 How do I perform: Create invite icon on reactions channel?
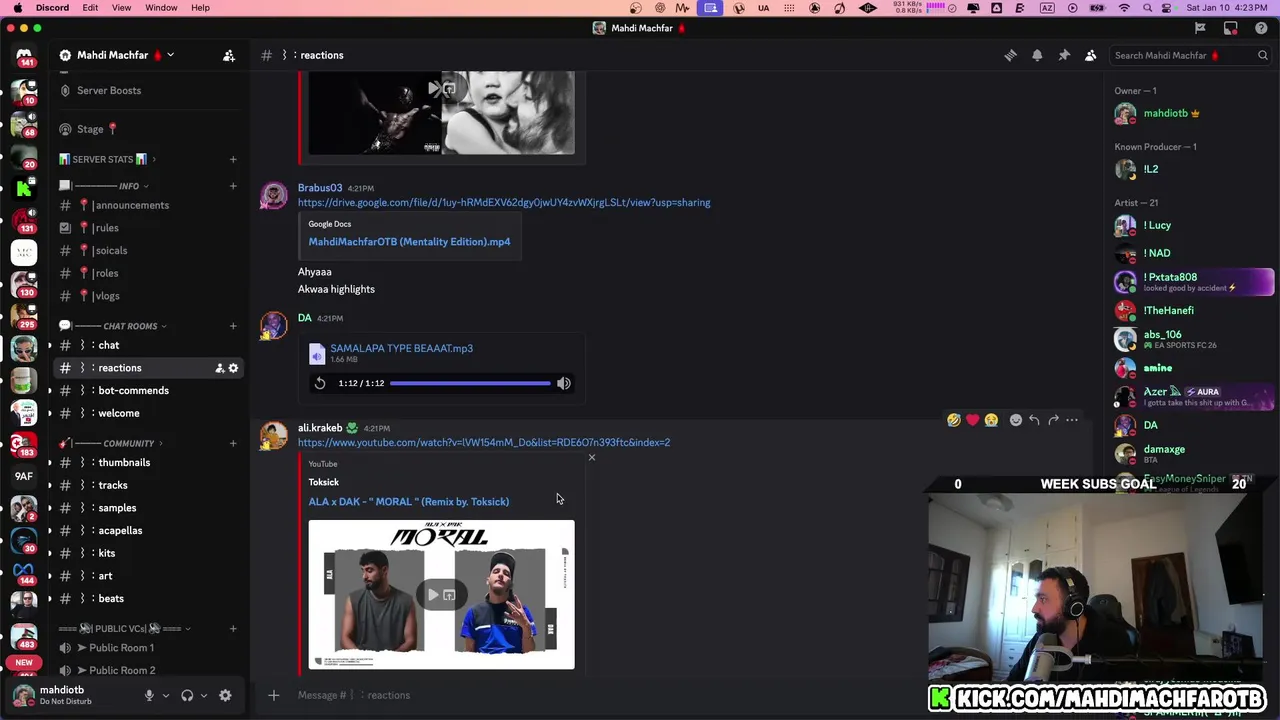pyautogui.click(x=219, y=368)
